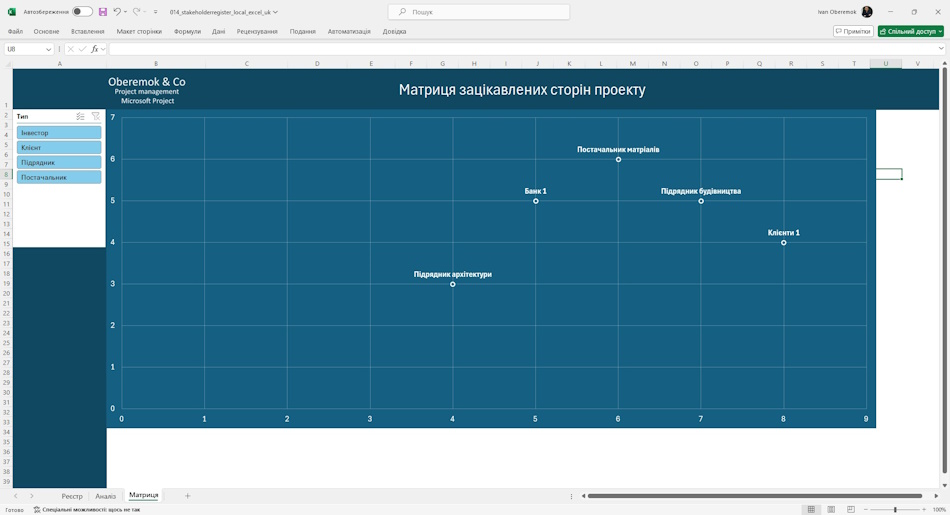The width and height of the screenshot is (950, 515).
Task: Switch to Page Layout view icon
Action: coord(831,510)
